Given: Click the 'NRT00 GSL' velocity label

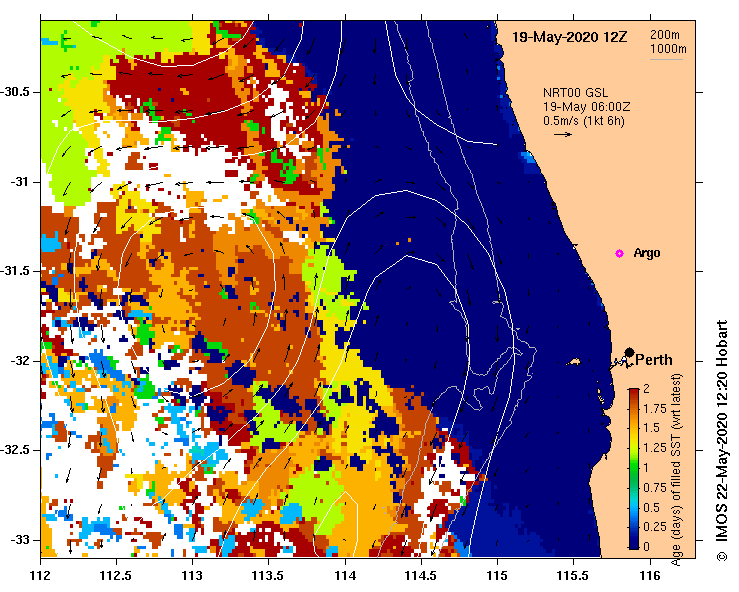Looking at the screenshot, I should 575,93.
